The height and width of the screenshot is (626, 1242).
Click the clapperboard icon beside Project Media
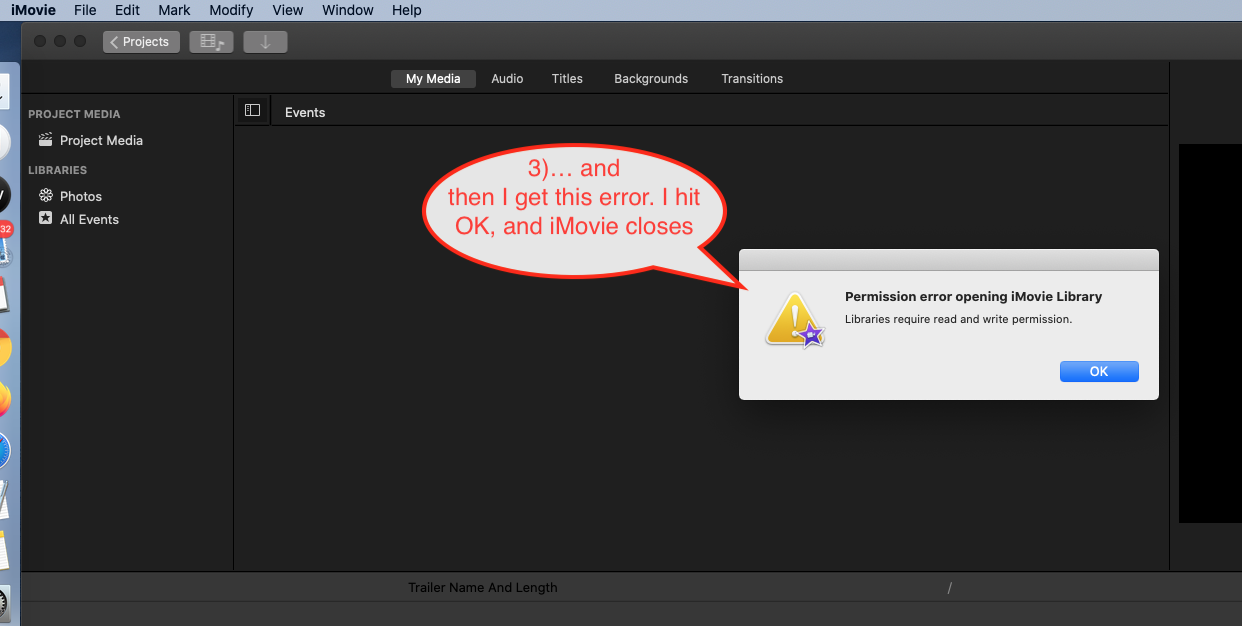pos(45,140)
